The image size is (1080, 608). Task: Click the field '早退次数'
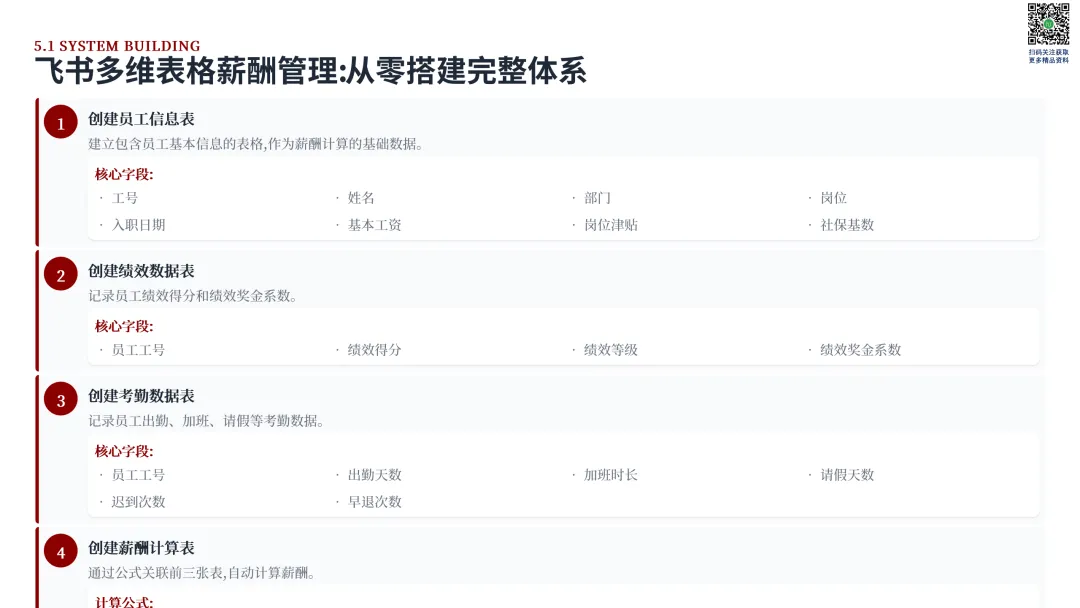pyautogui.click(x=375, y=502)
